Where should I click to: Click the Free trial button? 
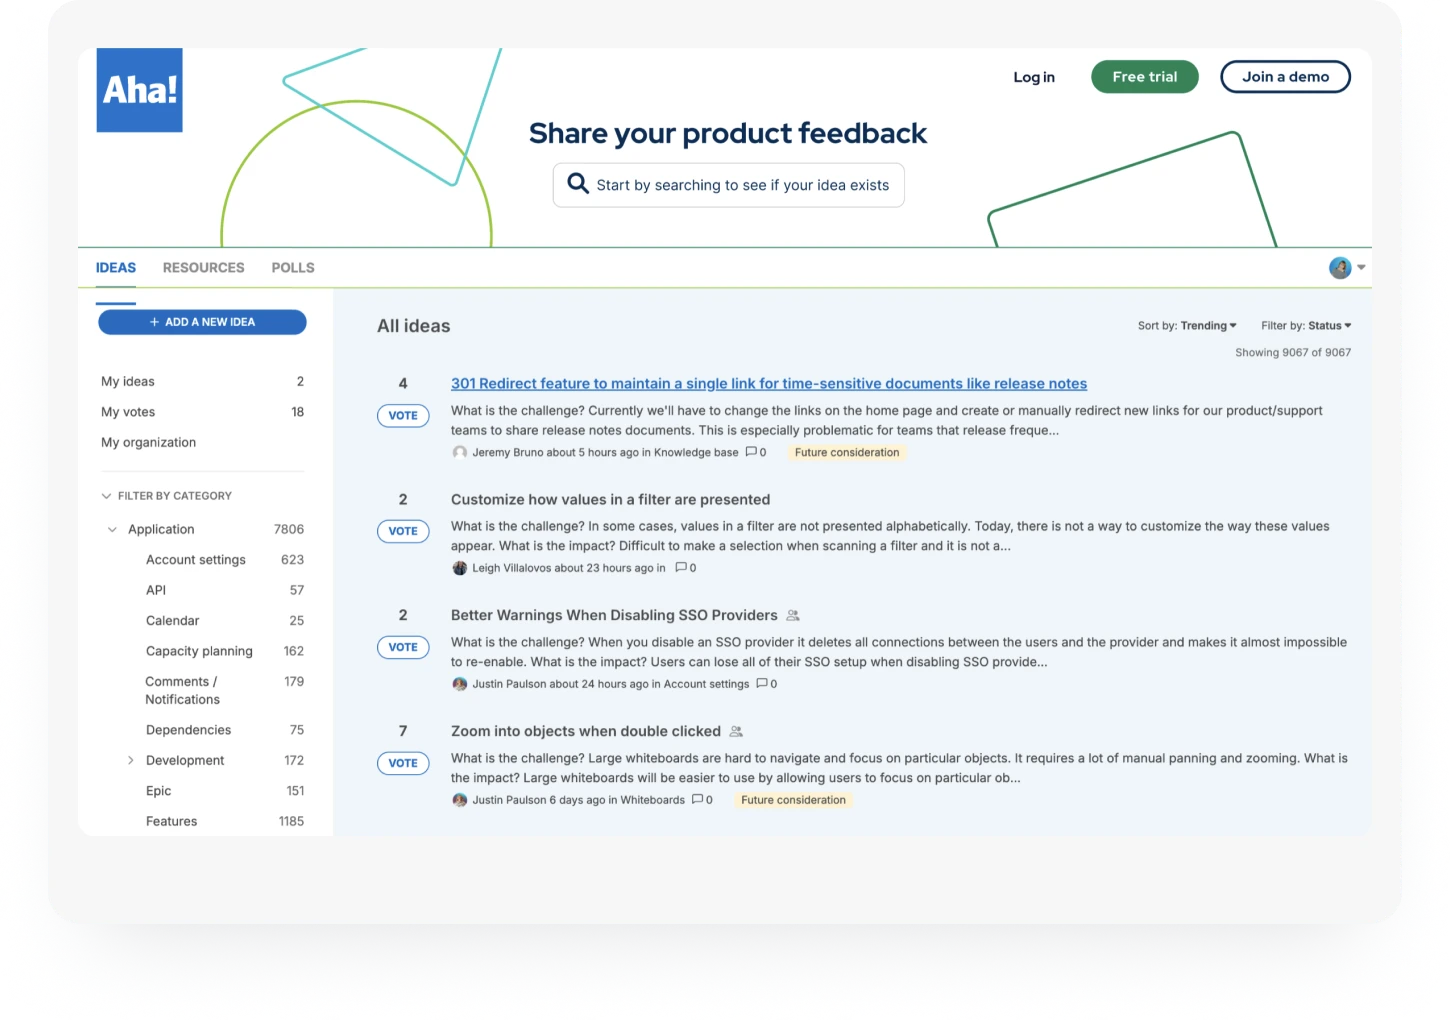(x=1144, y=76)
